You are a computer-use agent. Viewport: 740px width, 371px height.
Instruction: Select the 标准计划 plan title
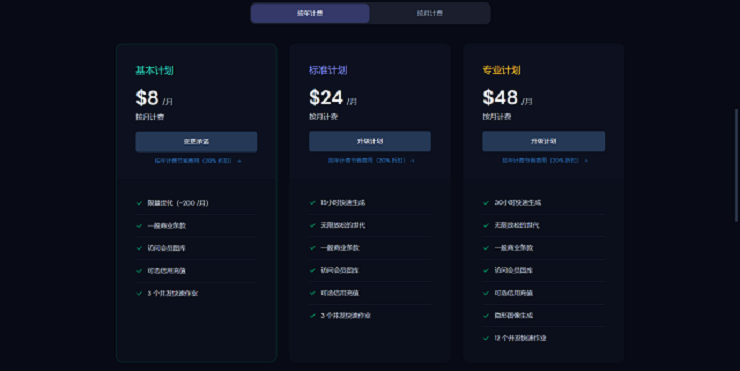[x=328, y=70]
